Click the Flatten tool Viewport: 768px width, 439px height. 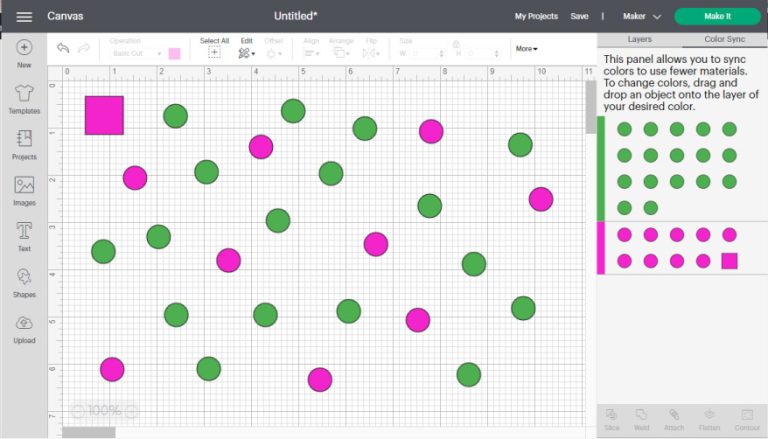coord(709,419)
